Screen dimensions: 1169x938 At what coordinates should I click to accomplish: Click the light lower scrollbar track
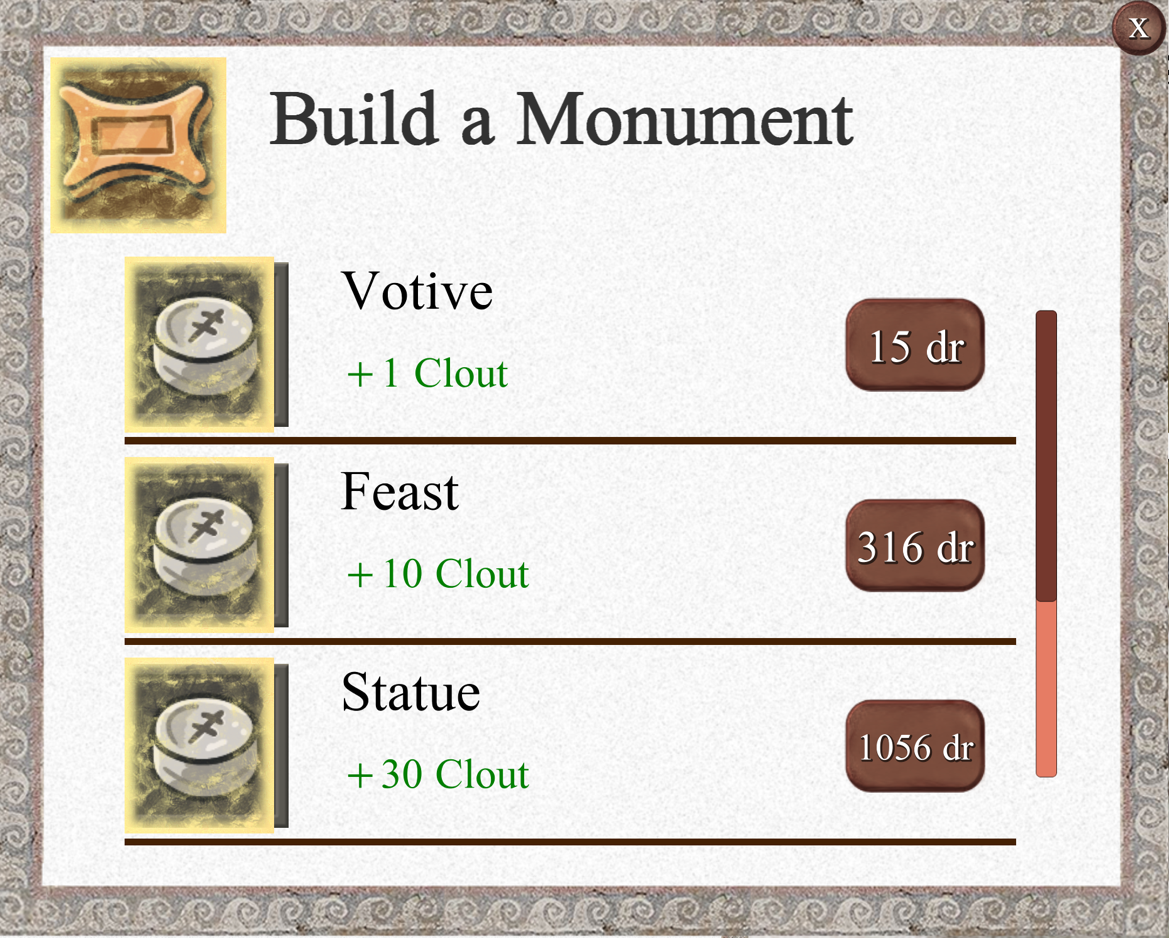1046,688
